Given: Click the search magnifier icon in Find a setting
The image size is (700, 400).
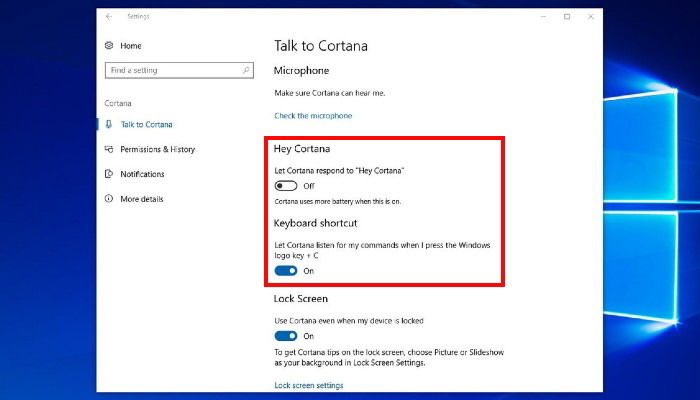Looking at the screenshot, I should (246, 70).
